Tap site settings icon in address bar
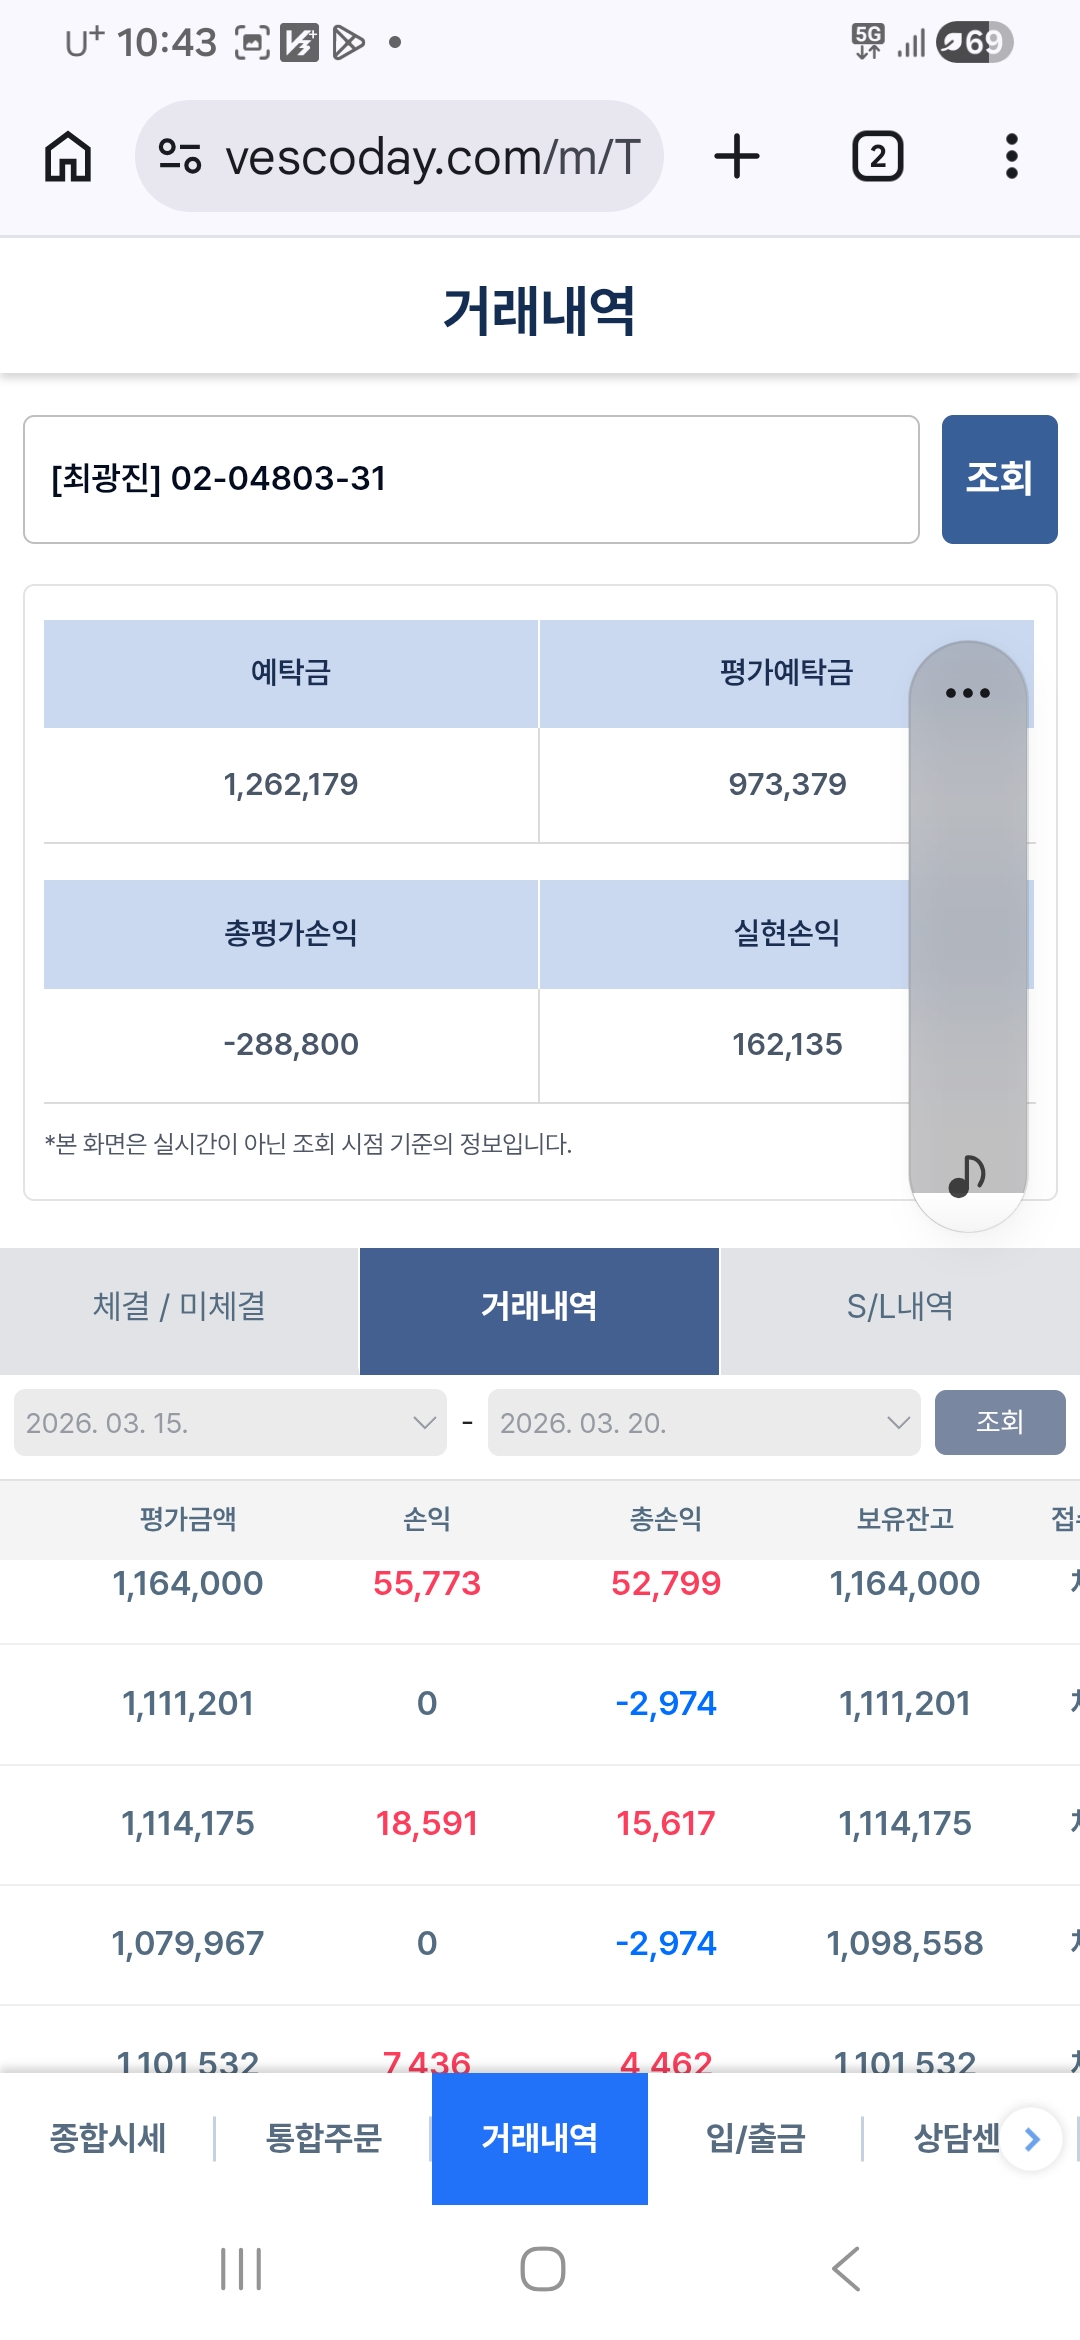The width and height of the screenshot is (1080, 2340). point(180,157)
